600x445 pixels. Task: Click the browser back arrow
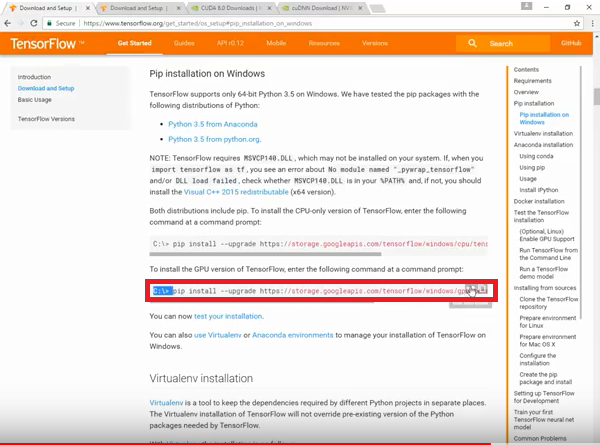pyautogui.click(x=7, y=23)
